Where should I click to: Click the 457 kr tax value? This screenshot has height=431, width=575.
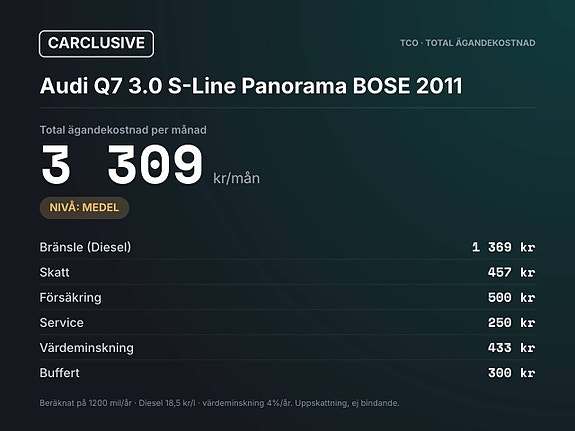512,273
